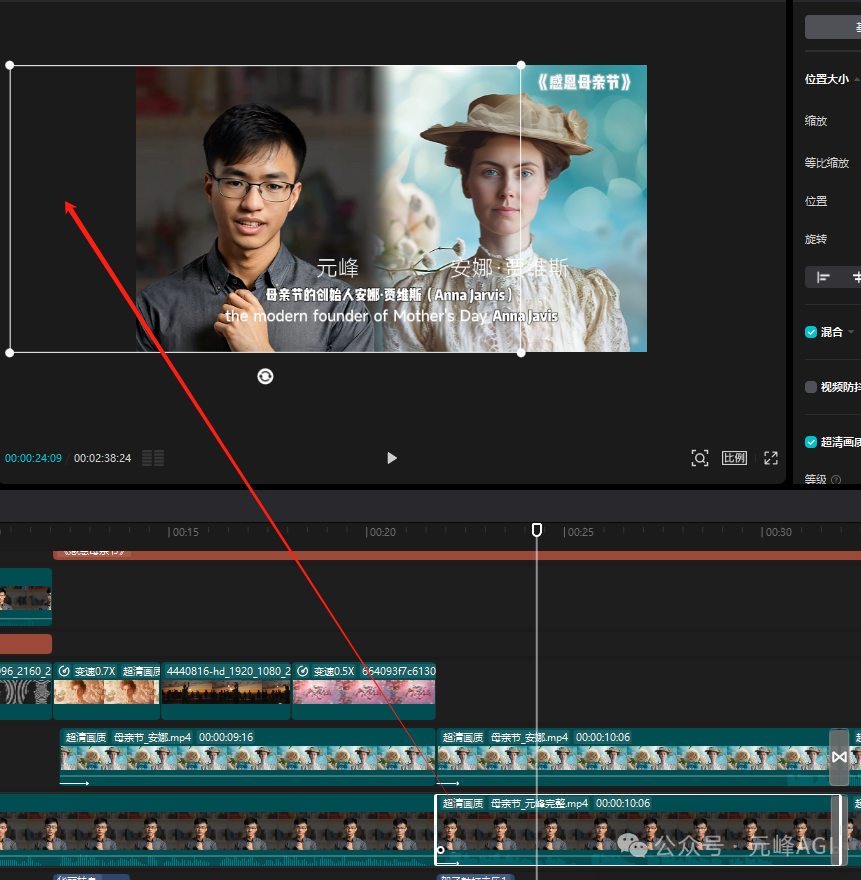
Task: Enter fullscreen preview mode
Action: coord(771,458)
